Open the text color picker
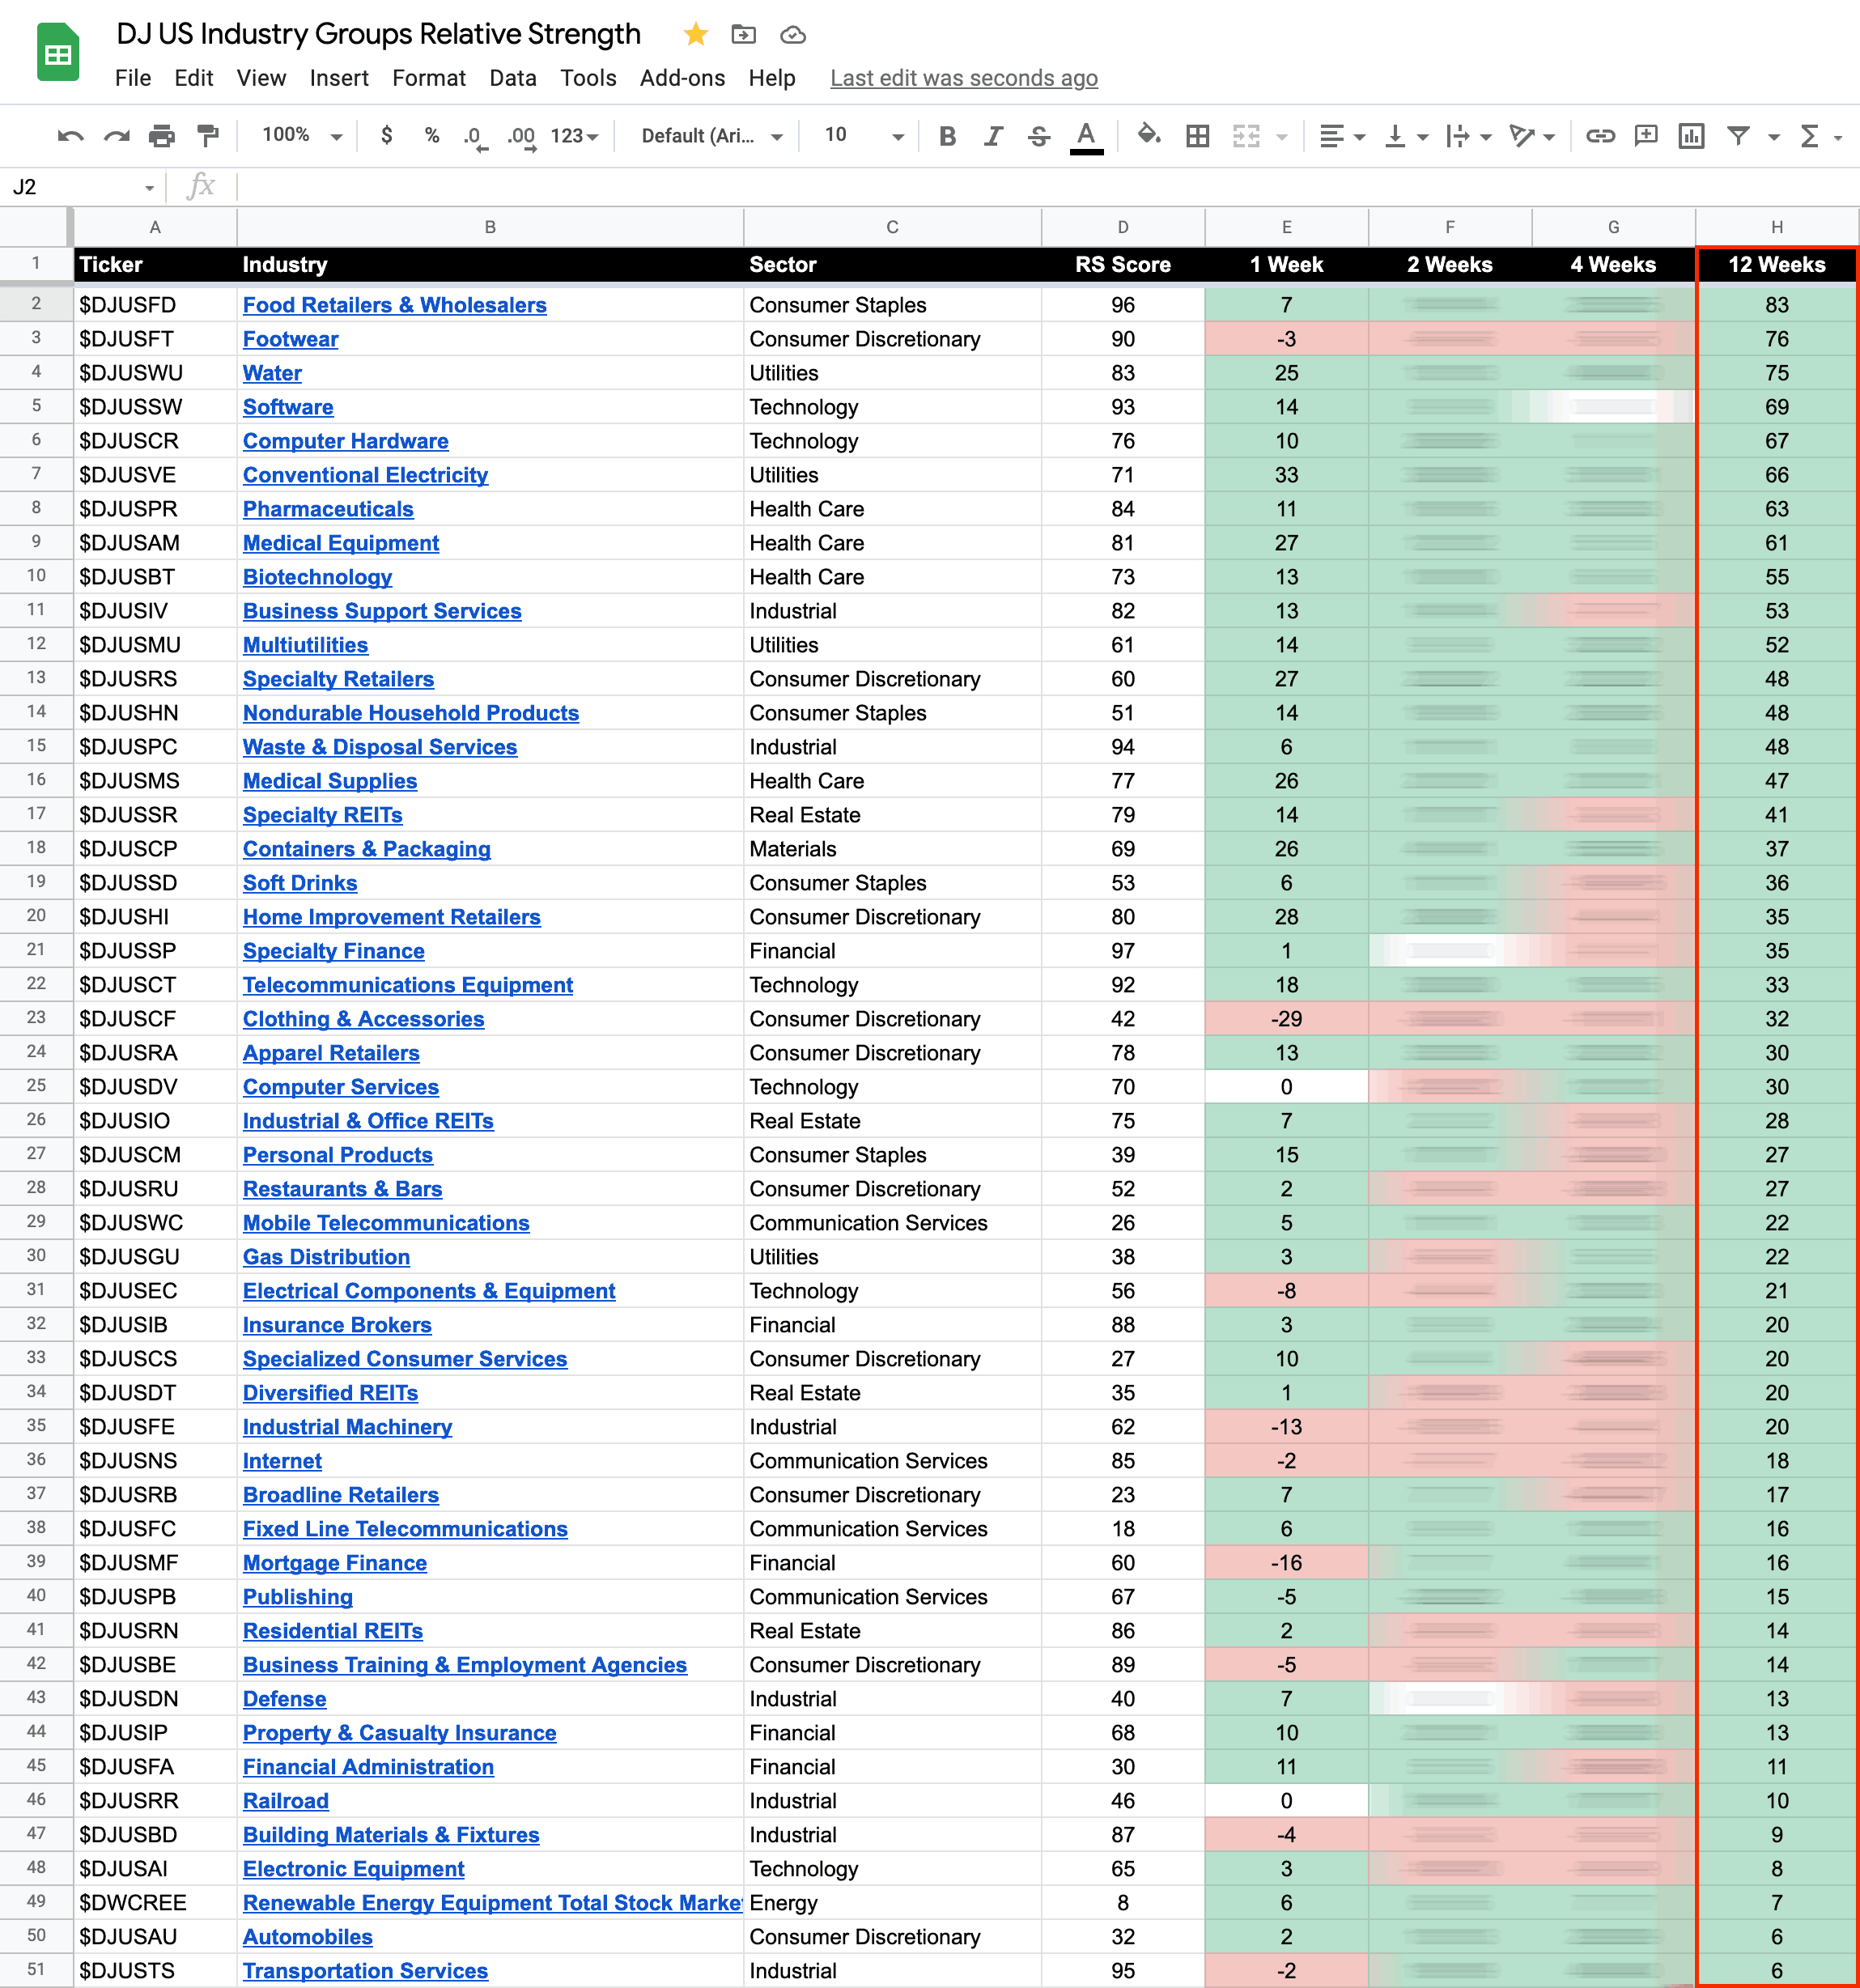Image resolution: width=1860 pixels, height=1988 pixels. tap(1086, 137)
